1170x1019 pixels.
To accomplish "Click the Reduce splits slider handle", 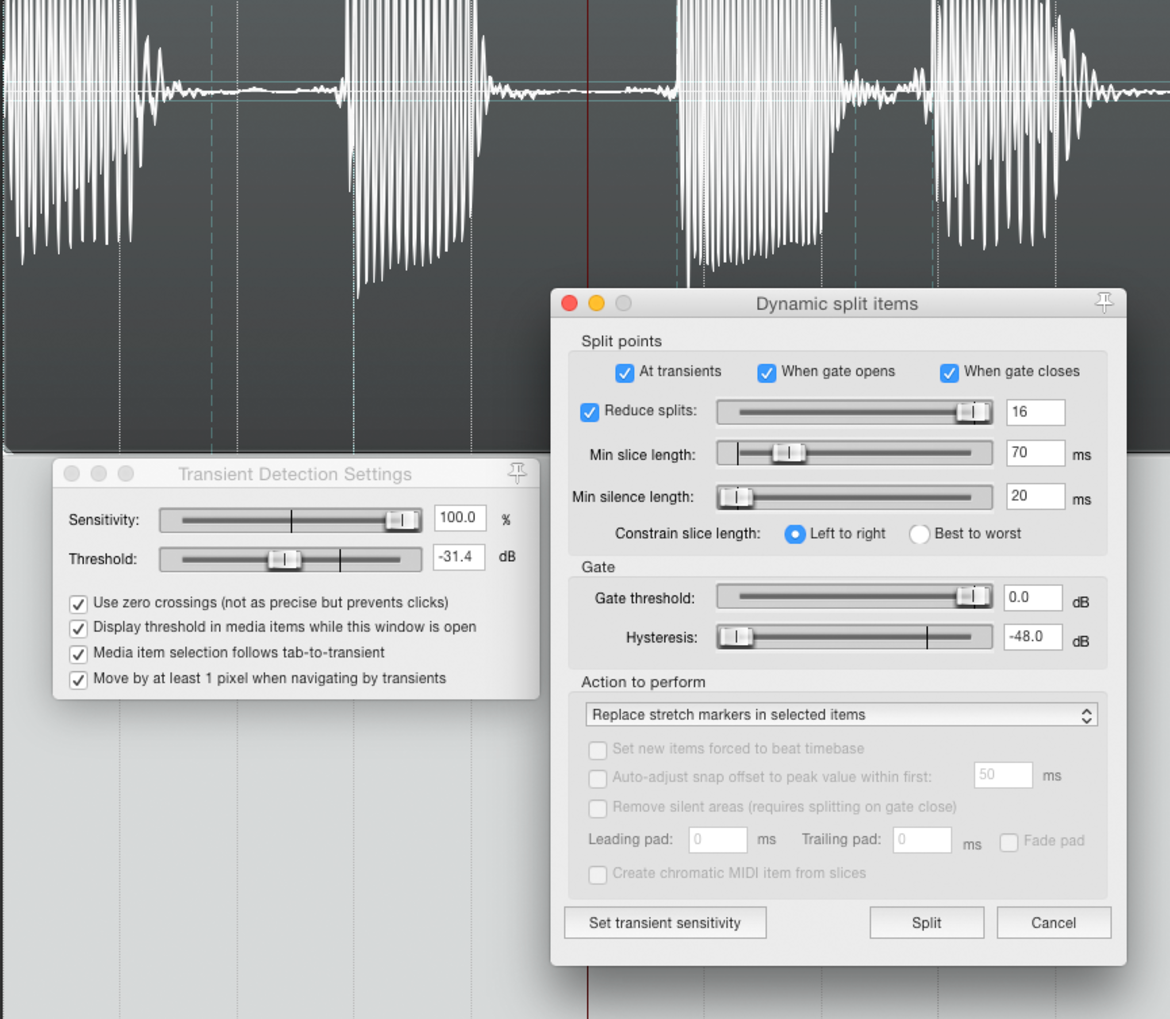I will tap(974, 412).
